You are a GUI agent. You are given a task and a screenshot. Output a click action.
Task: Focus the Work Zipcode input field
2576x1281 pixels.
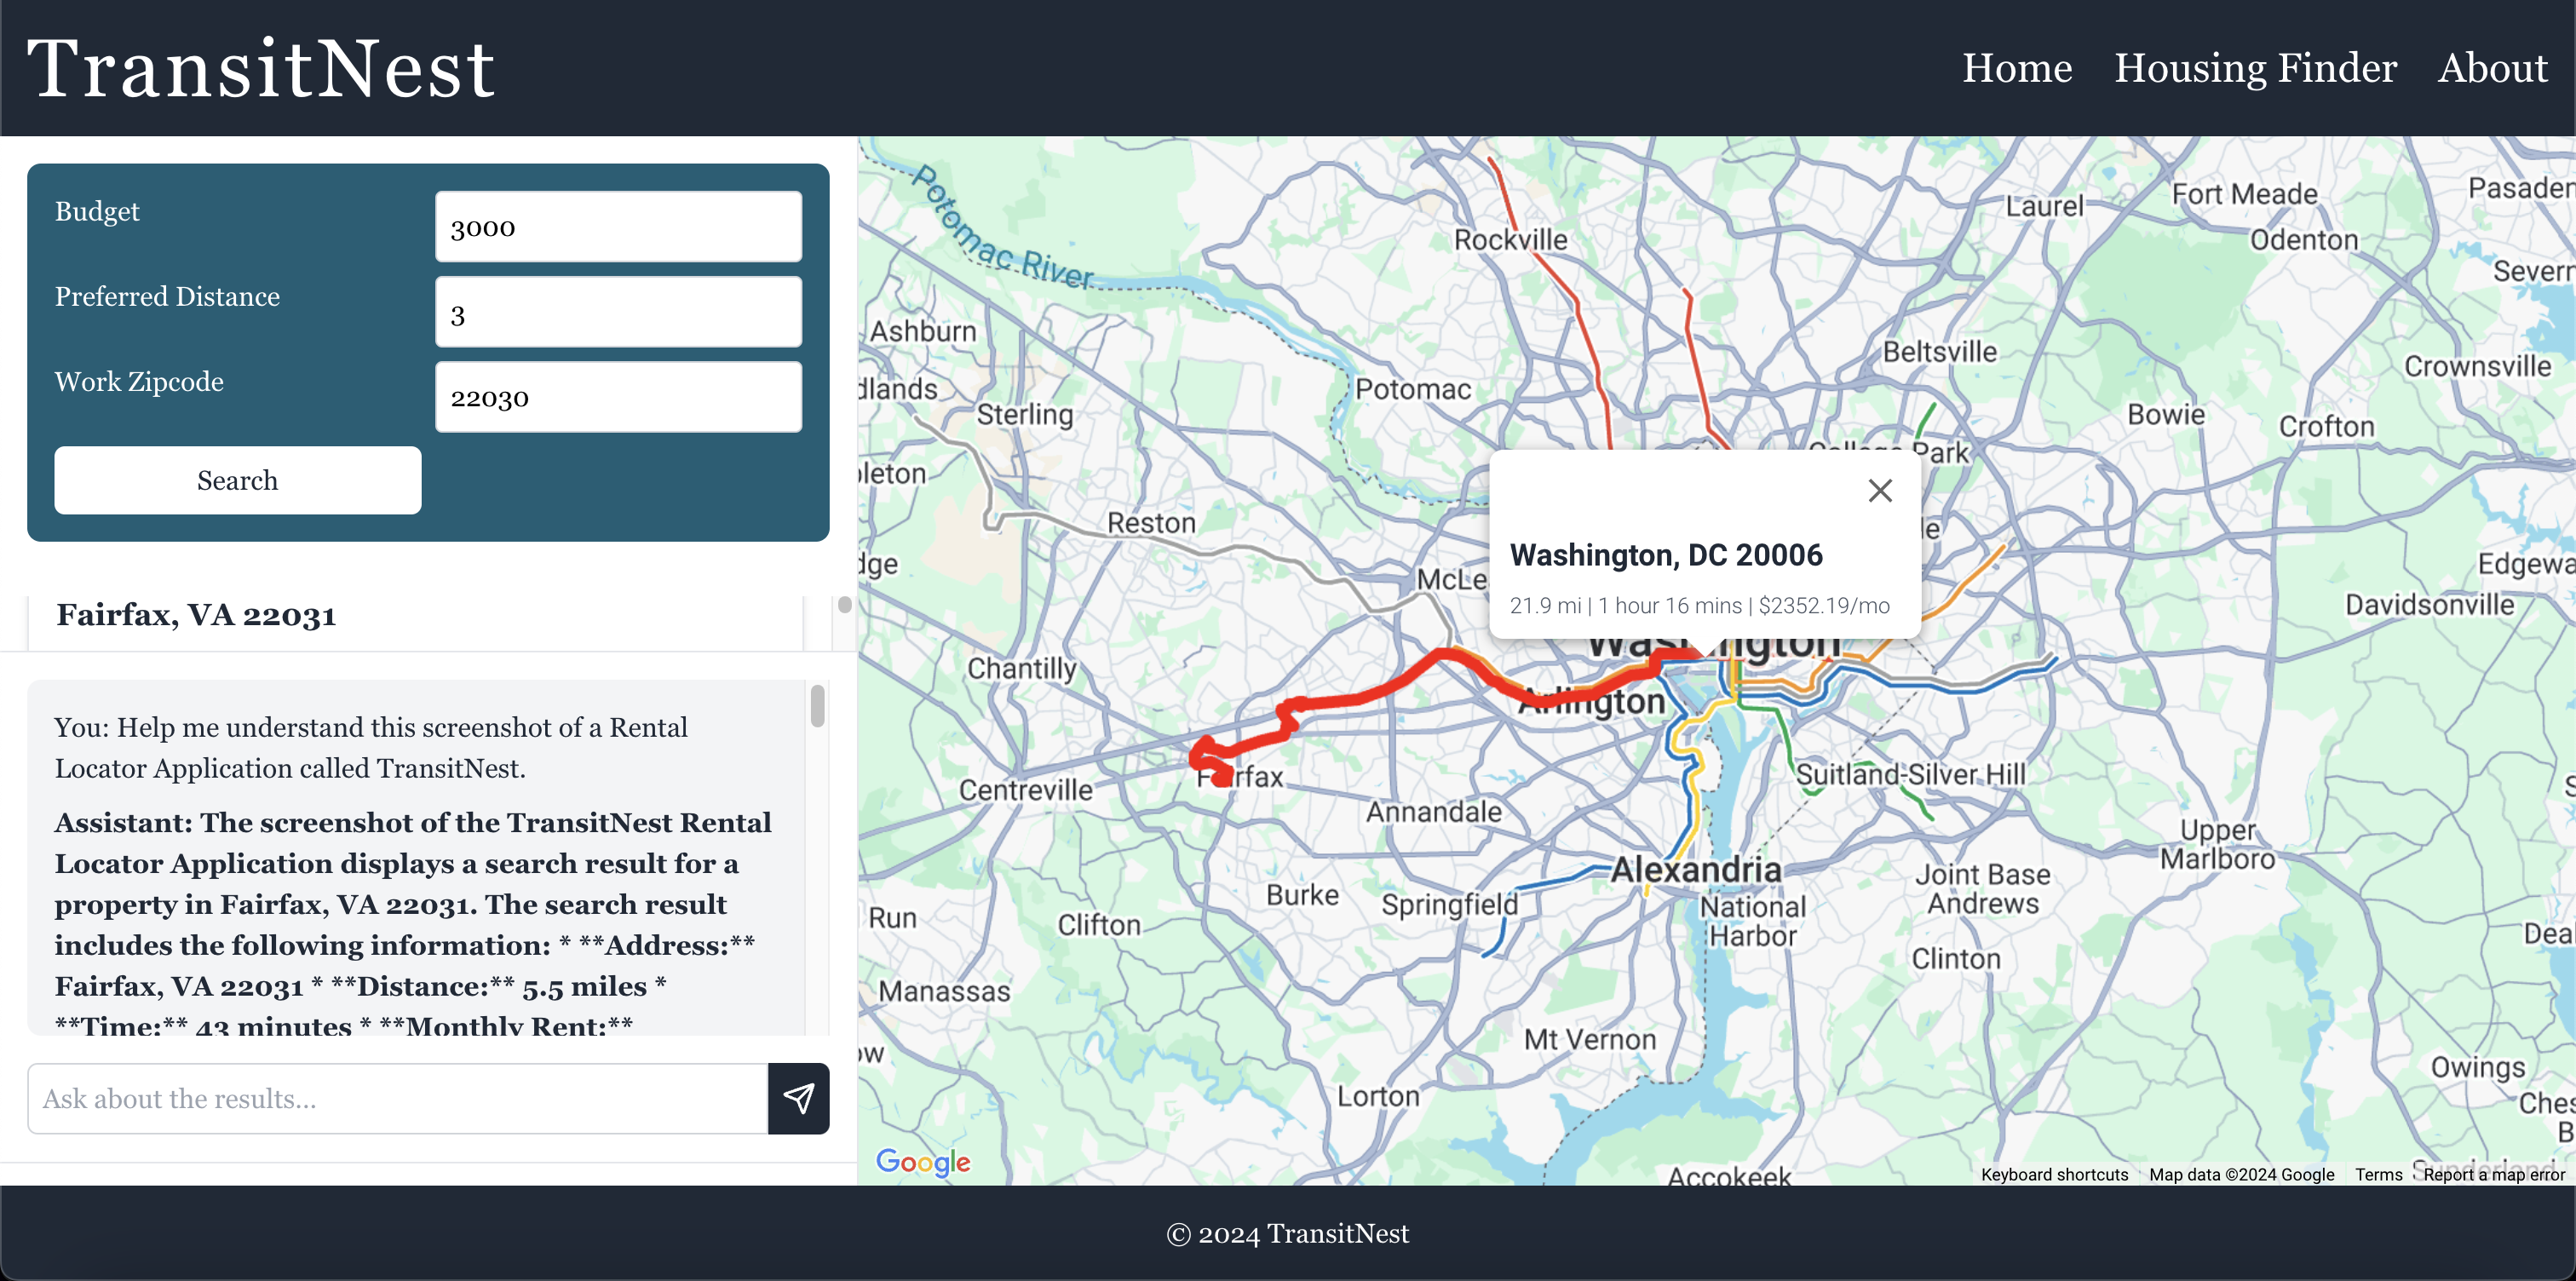[x=618, y=397]
